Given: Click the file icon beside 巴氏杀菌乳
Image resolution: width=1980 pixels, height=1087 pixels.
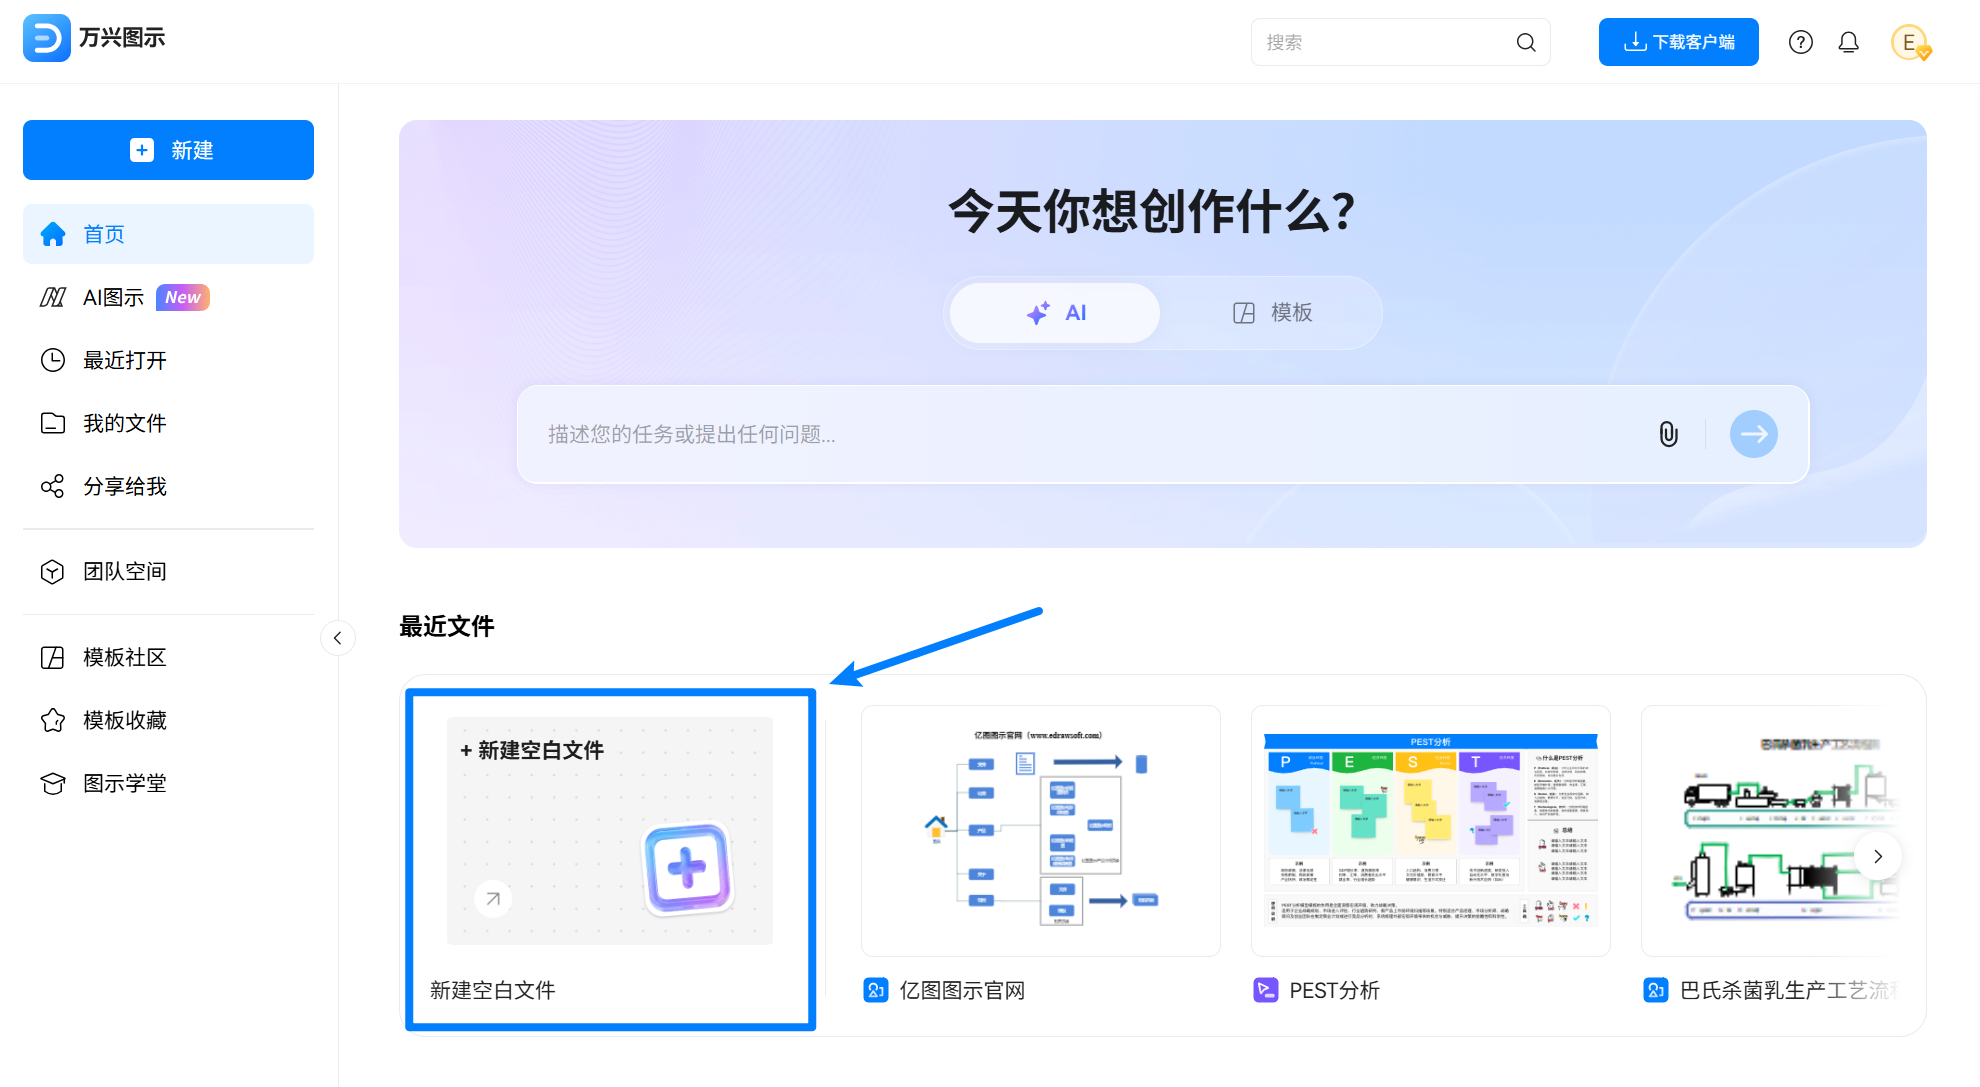Looking at the screenshot, I should pos(1655,990).
